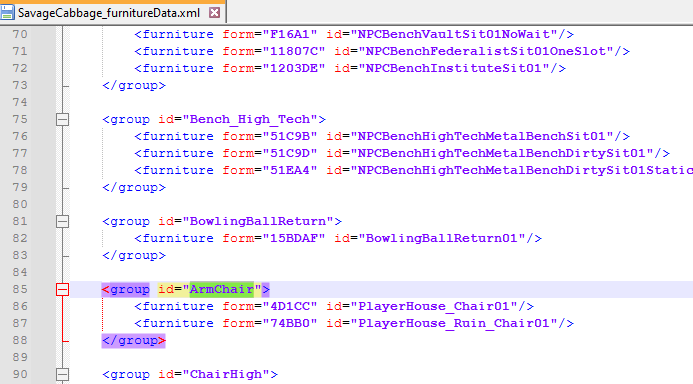Image resolution: width=693 pixels, height=384 pixels.
Task: Click the PlayerHouse_Ruin_Chair01 id value
Action: tap(453, 323)
